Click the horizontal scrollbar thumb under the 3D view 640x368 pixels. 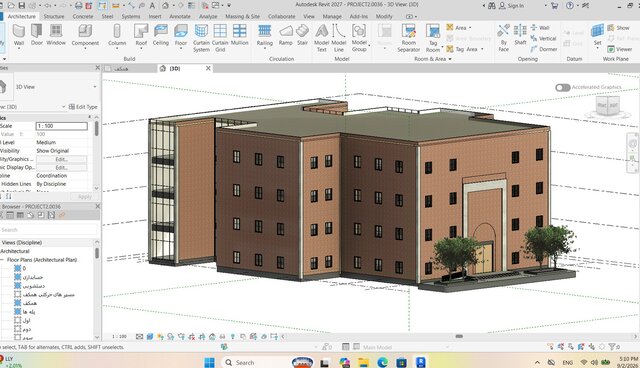(459, 337)
